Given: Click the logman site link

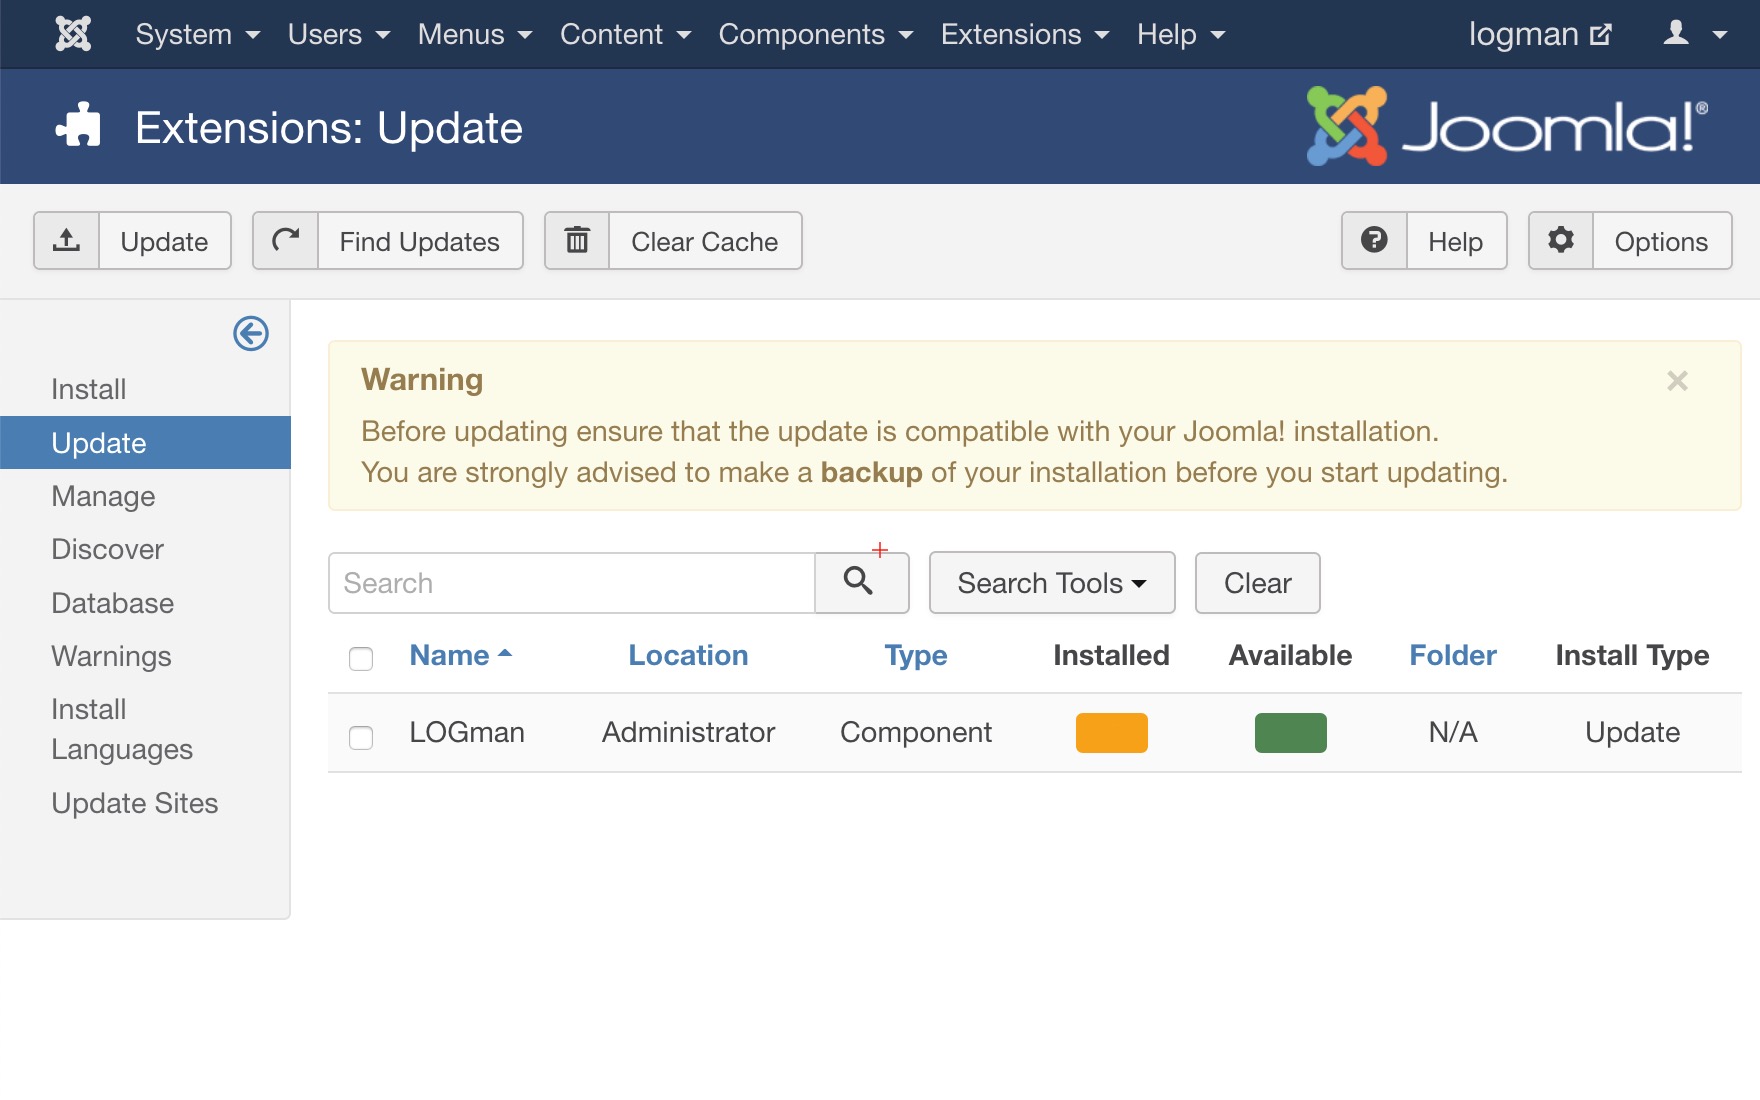Looking at the screenshot, I should coord(1523,34).
